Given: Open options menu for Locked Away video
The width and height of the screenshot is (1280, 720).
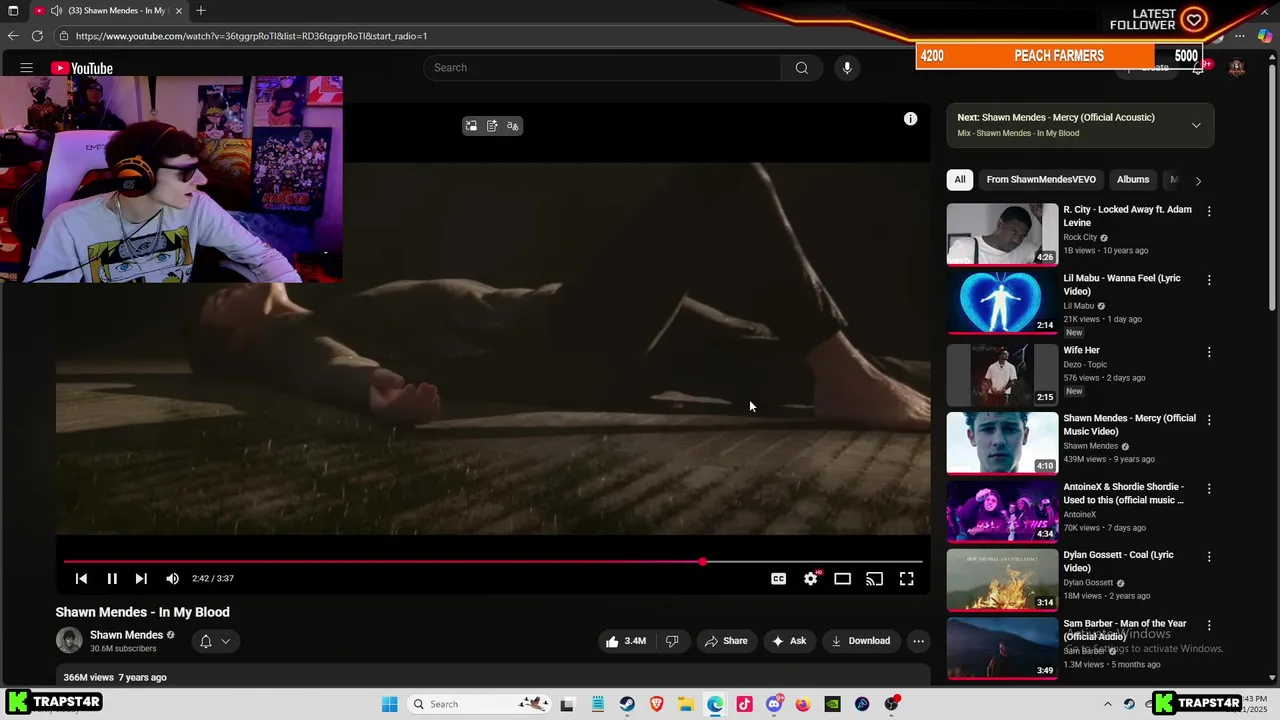Looking at the screenshot, I should [x=1209, y=212].
